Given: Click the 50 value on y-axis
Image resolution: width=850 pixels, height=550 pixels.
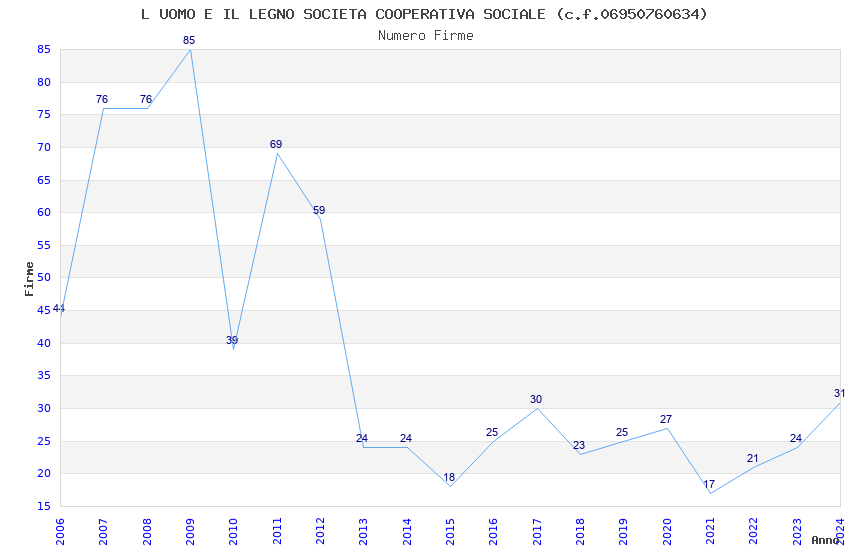Looking at the screenshot, I should 44,277.
